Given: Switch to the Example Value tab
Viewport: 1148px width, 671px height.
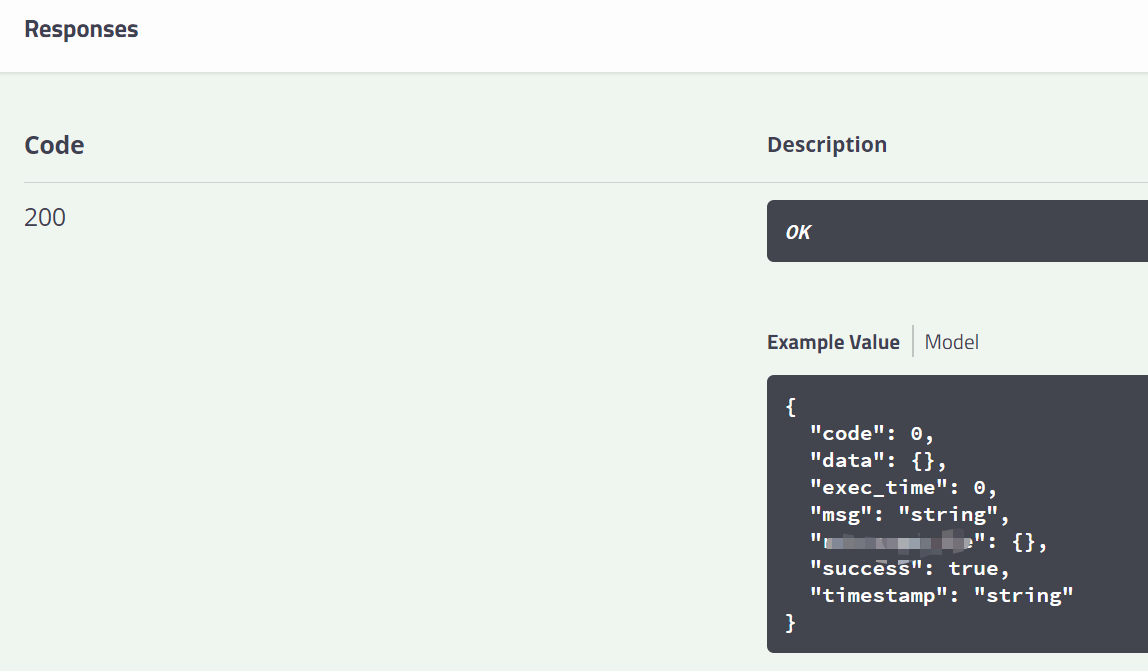Looking at the screenshot, I should pyautogui.click(x=833, y=342).
